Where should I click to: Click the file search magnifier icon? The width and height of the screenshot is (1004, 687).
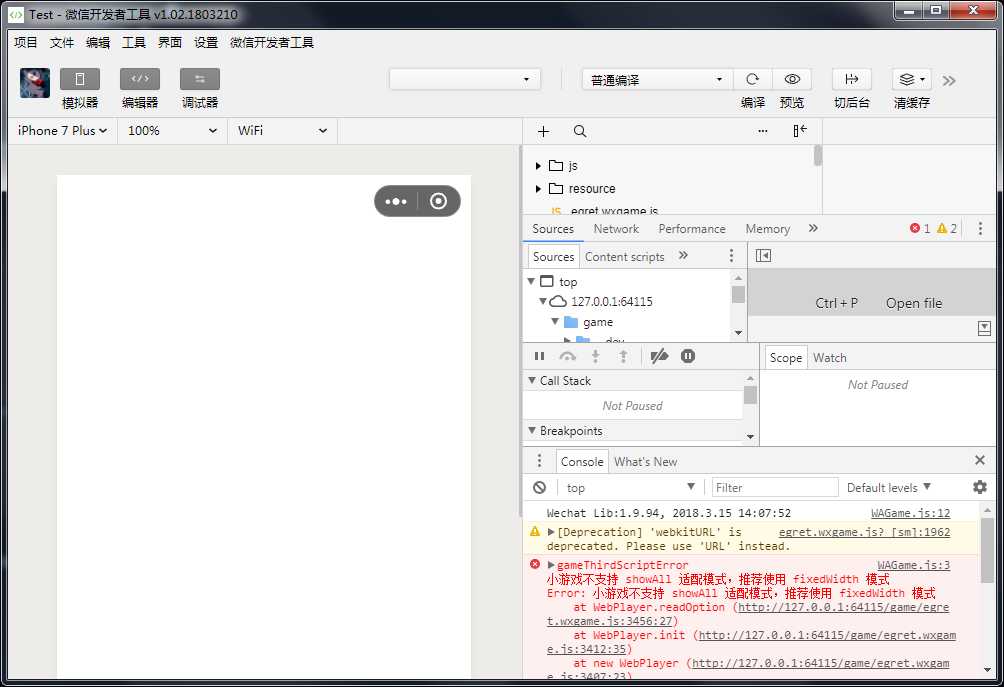(580, 131)
